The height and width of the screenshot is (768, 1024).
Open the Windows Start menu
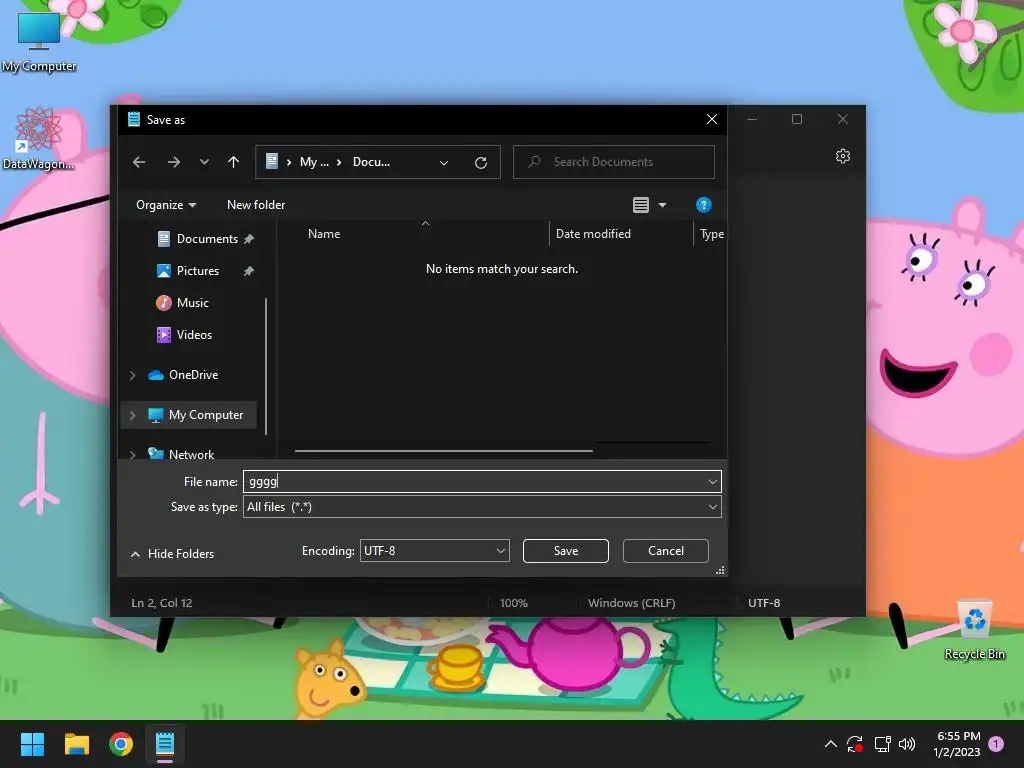32,744
